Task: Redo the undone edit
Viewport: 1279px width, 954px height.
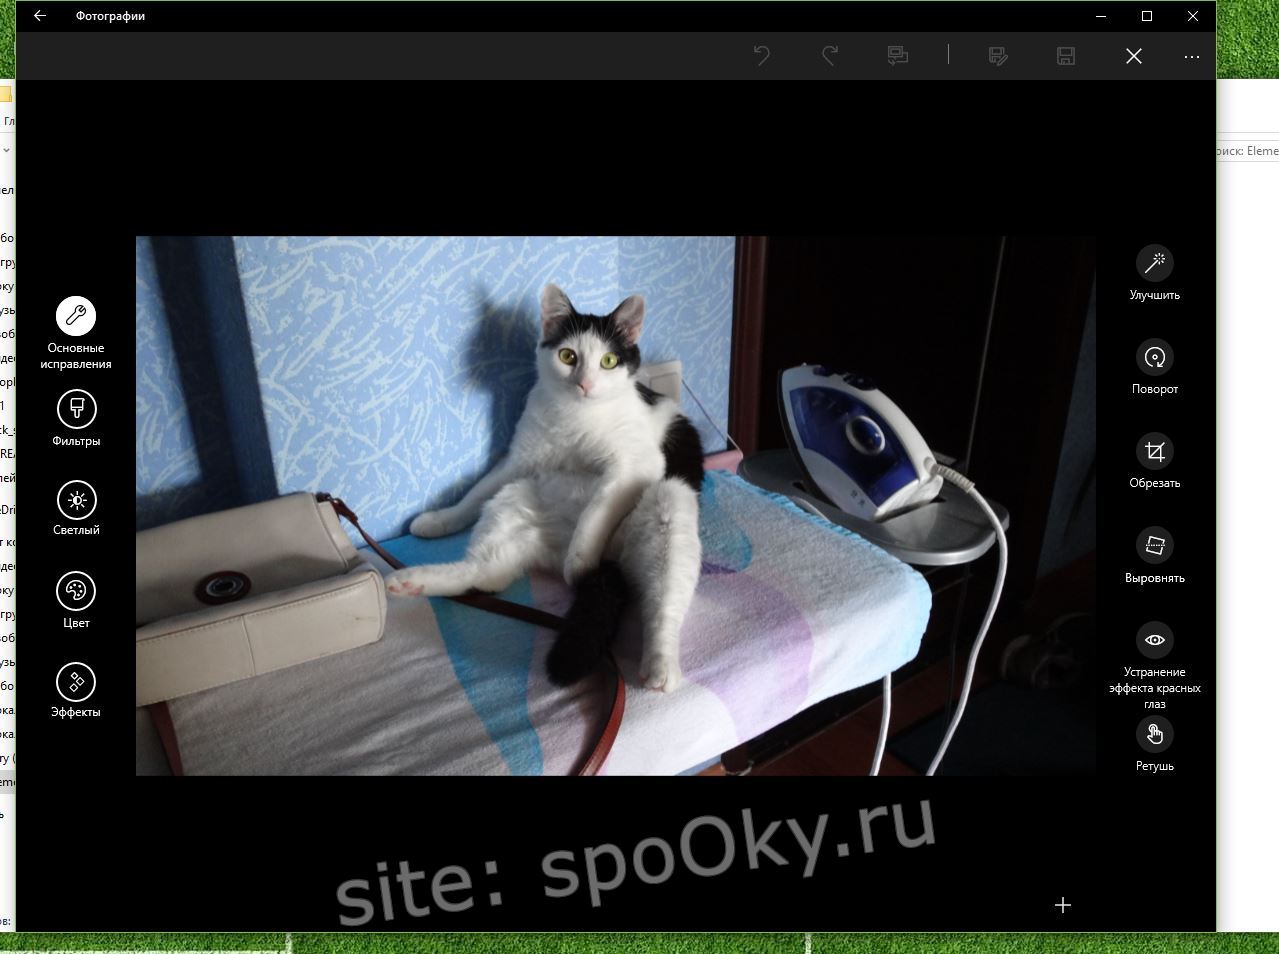Action: coord(828,56)
